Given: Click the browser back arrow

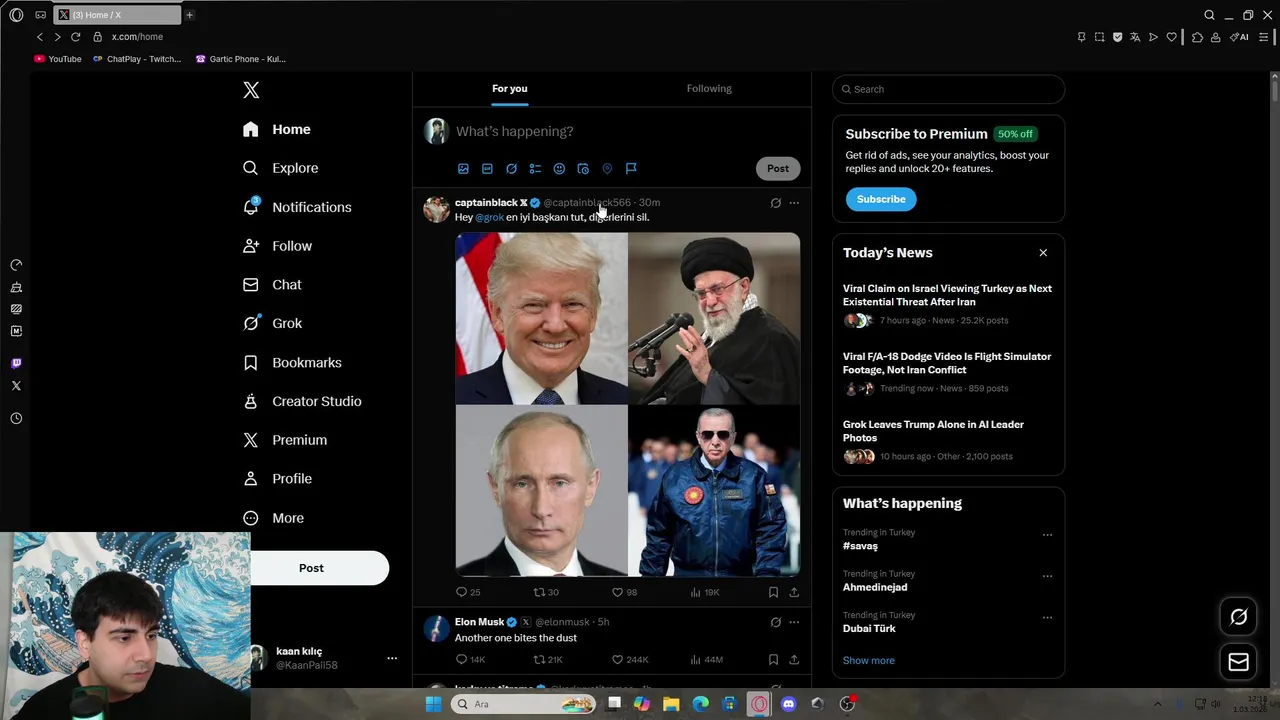Looking at the screenshot, I should 40,37.
